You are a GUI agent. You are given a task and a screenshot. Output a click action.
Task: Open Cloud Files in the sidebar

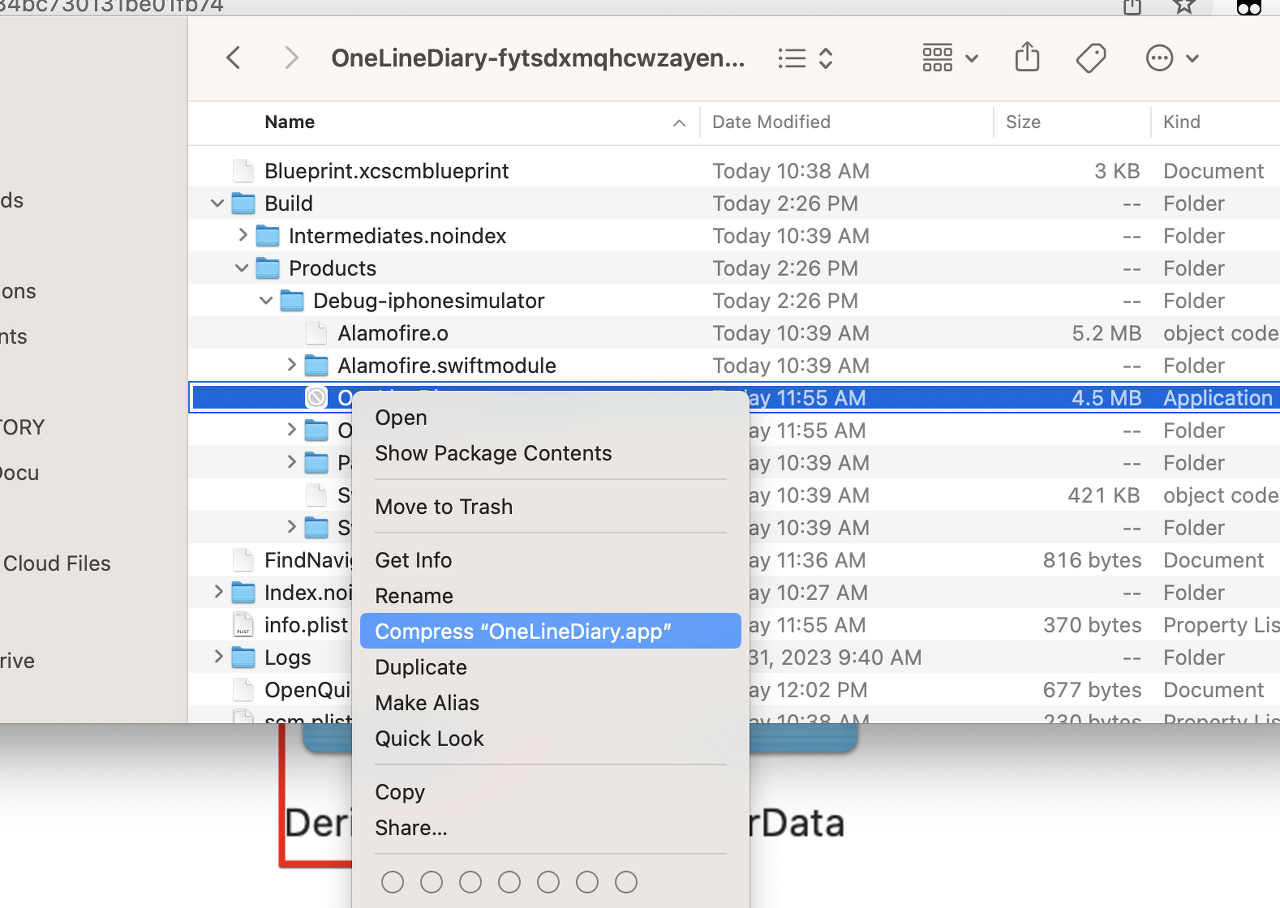[x=56, y=564]
